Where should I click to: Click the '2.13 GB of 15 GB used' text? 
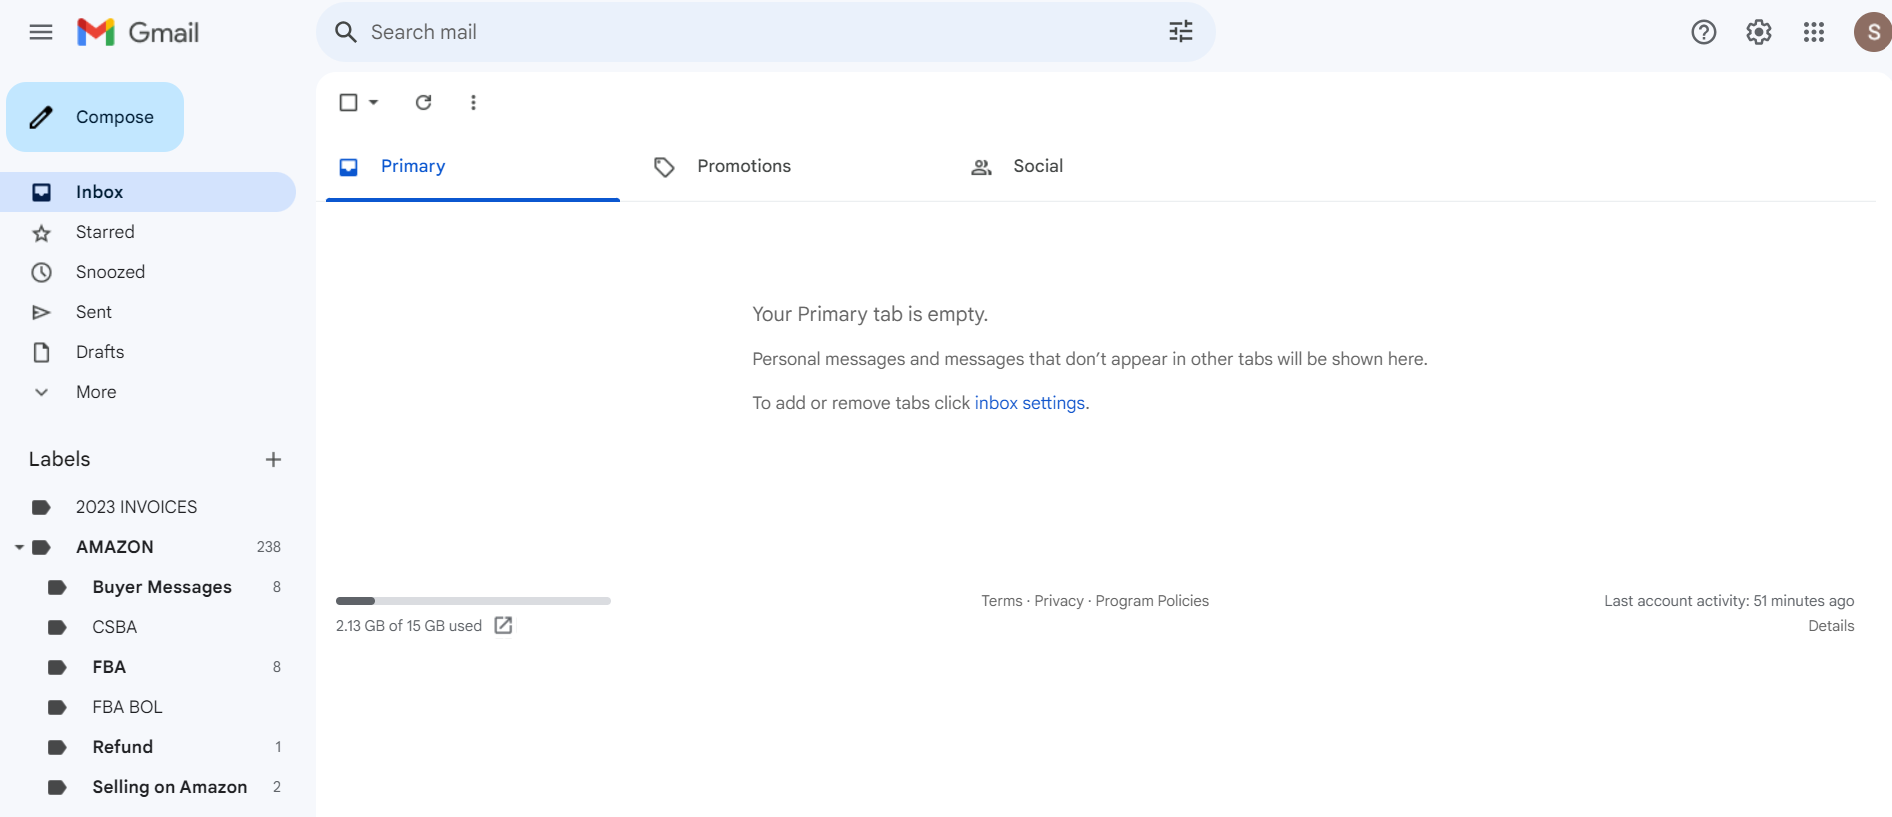[x=409, y=626]
